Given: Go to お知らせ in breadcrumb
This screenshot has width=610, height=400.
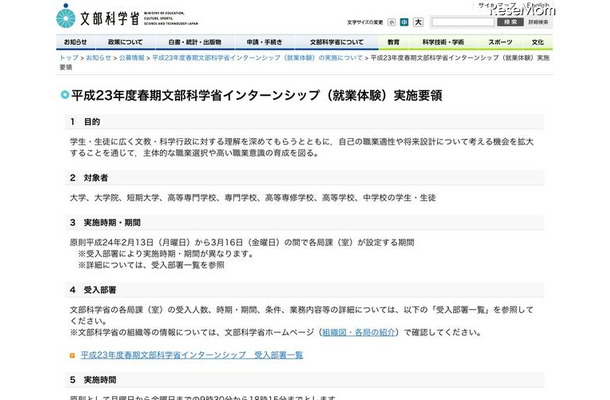Looking at the screenshot, I should (x=98, y=58).
